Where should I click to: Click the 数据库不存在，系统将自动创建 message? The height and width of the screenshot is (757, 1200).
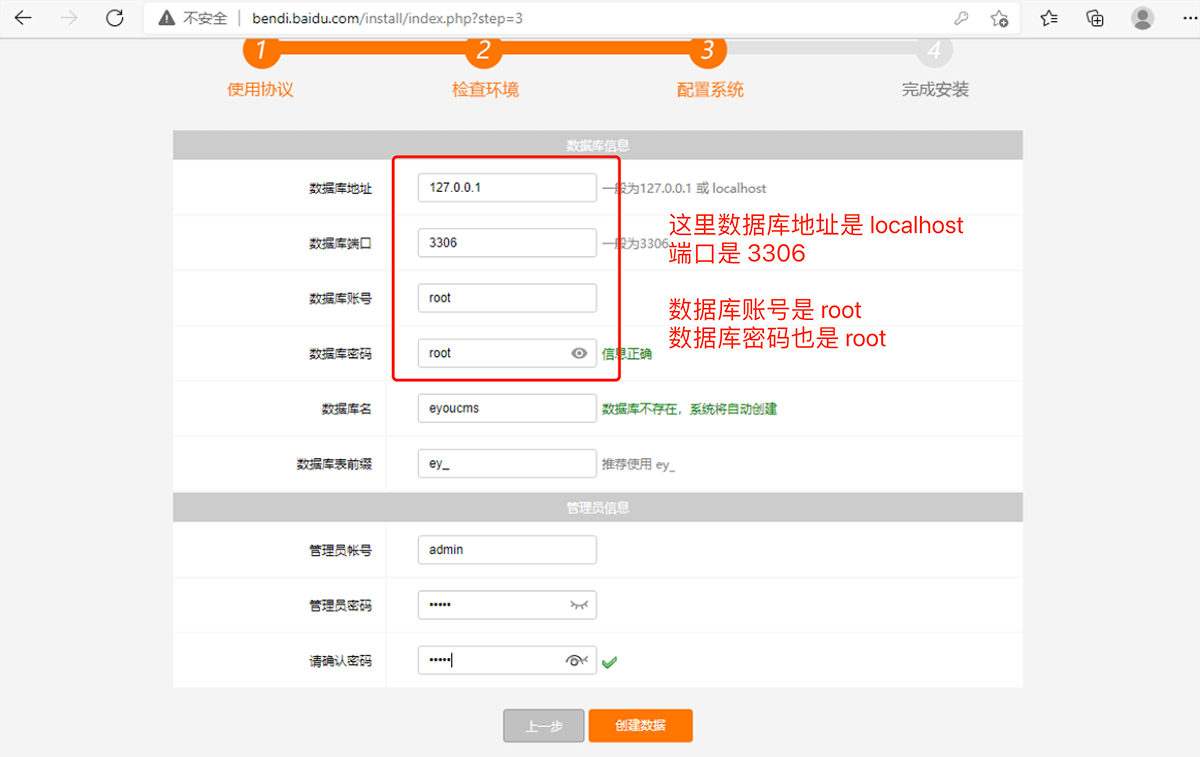pos(689,409)
